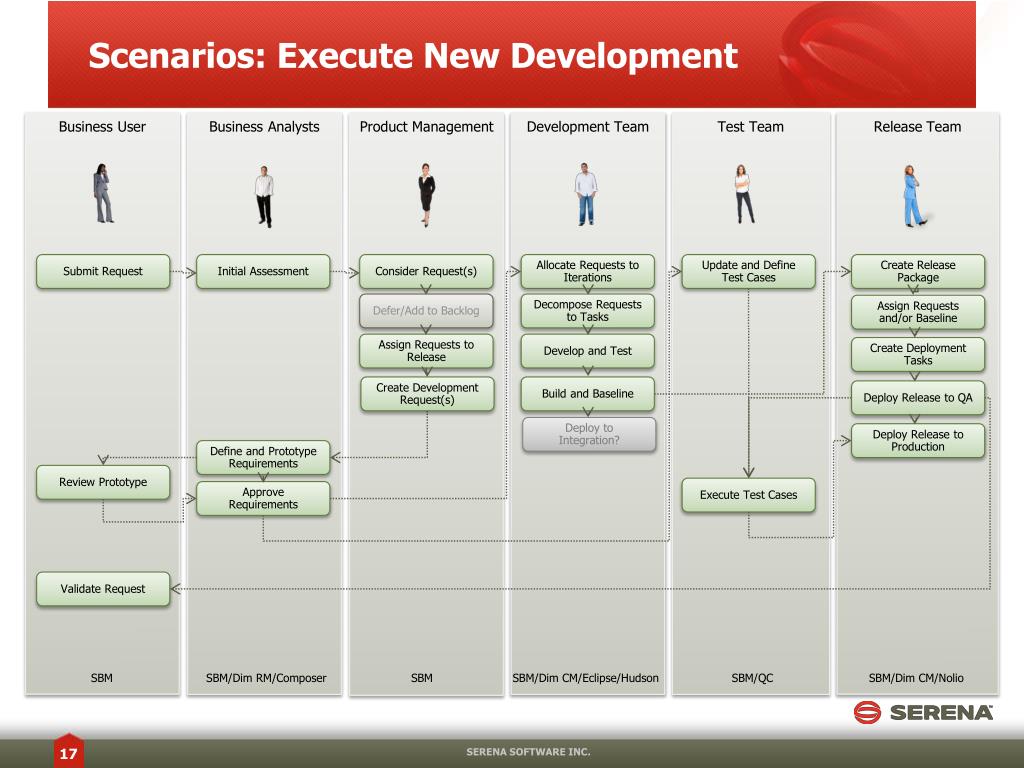This screenshot has width=1024, height=768.
Task: Select the Deploy Release to QA box
Action: point(918,398)
